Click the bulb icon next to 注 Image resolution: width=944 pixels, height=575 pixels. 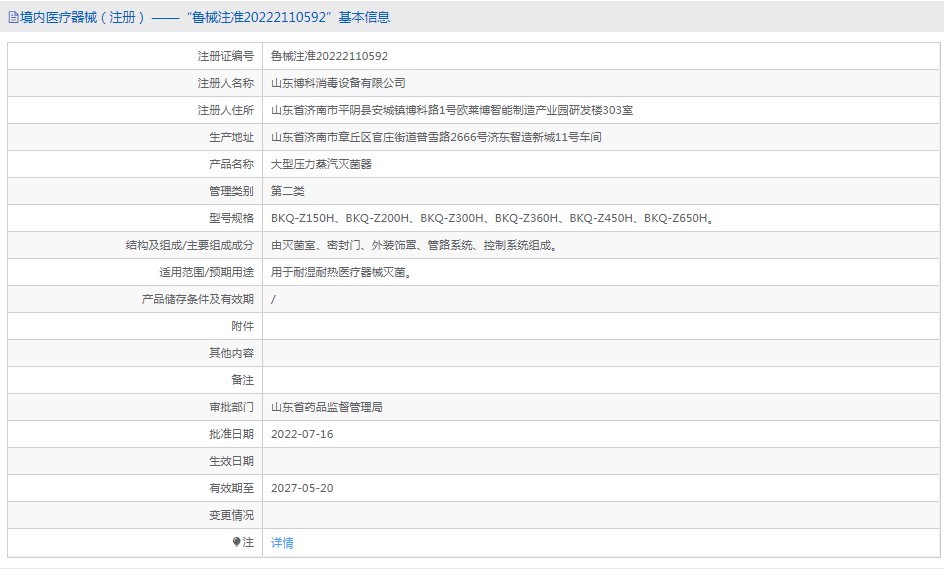[237, 542]
